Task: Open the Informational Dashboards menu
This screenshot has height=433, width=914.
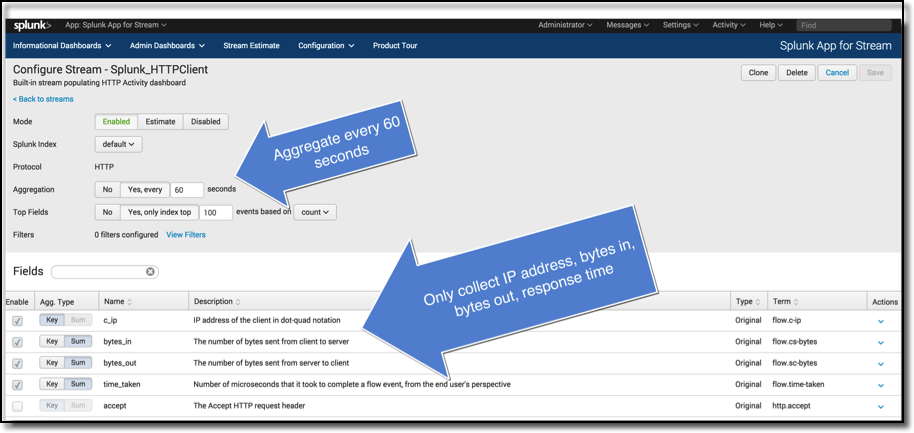Action: pos(62,46)
